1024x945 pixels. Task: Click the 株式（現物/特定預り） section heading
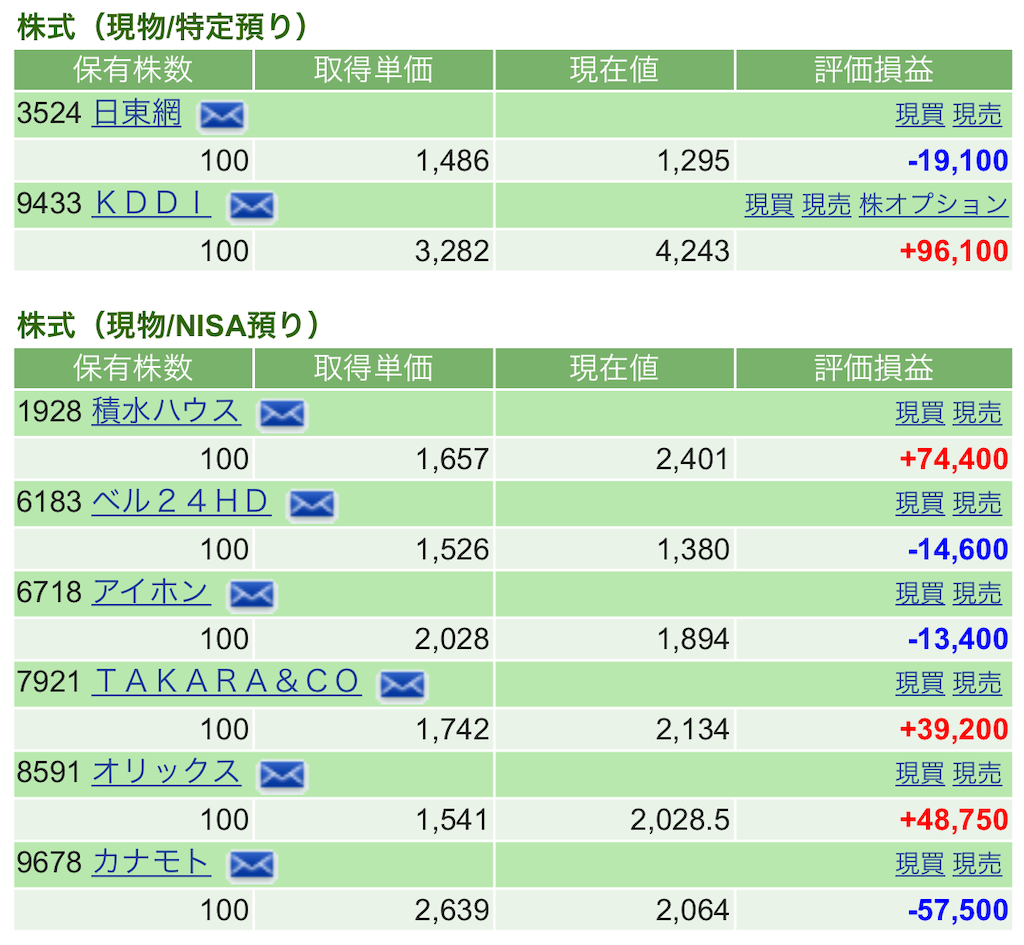point(161,27)
